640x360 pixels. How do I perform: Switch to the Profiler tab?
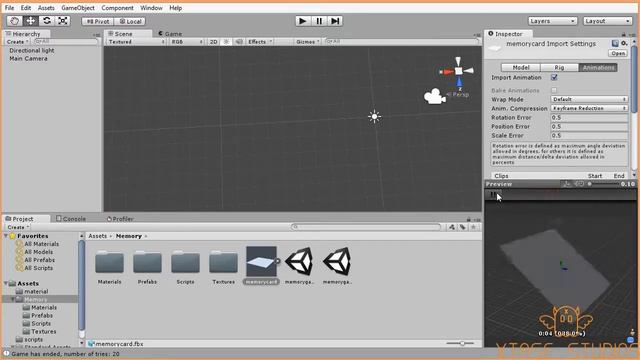click(x=120, y=219)
